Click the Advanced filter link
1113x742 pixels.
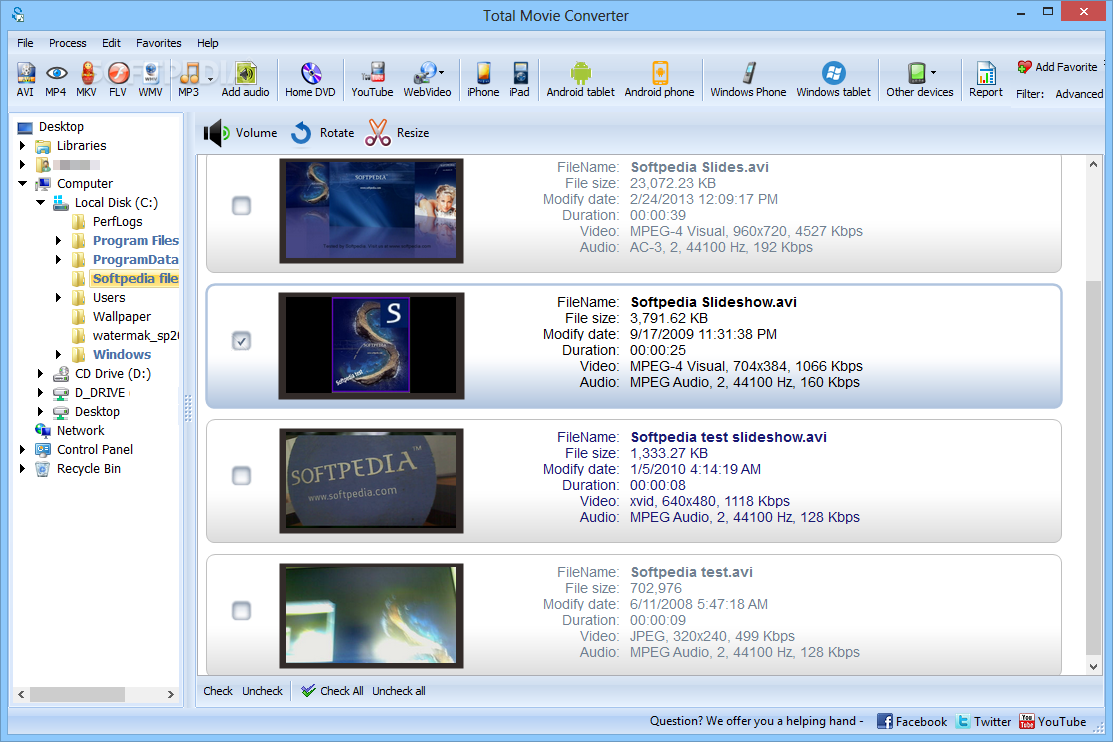1079,94
